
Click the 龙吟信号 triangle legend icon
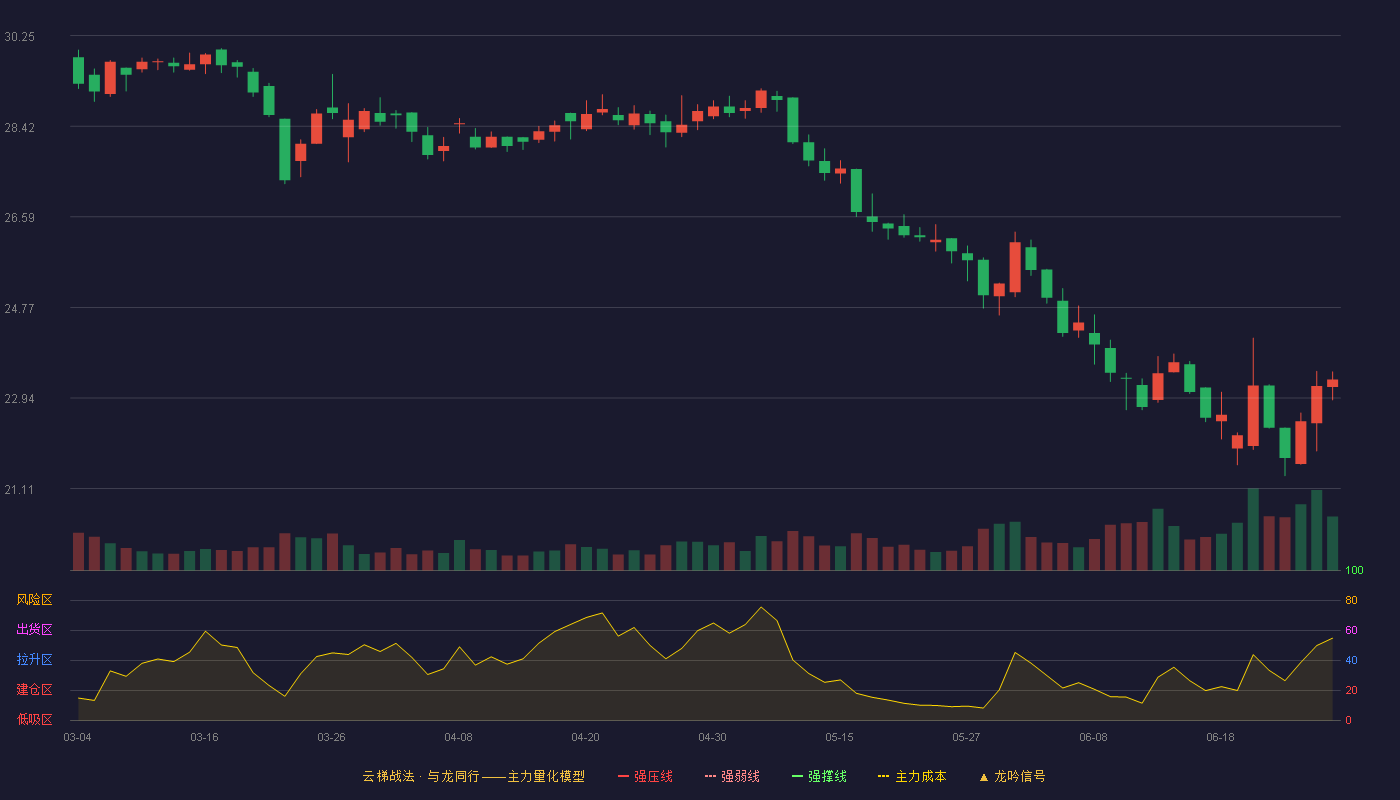(984, 777)
